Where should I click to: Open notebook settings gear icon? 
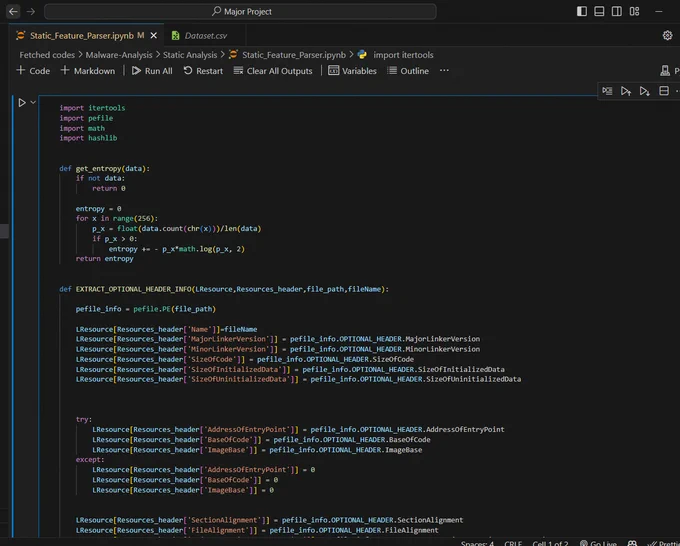point(667,36)
